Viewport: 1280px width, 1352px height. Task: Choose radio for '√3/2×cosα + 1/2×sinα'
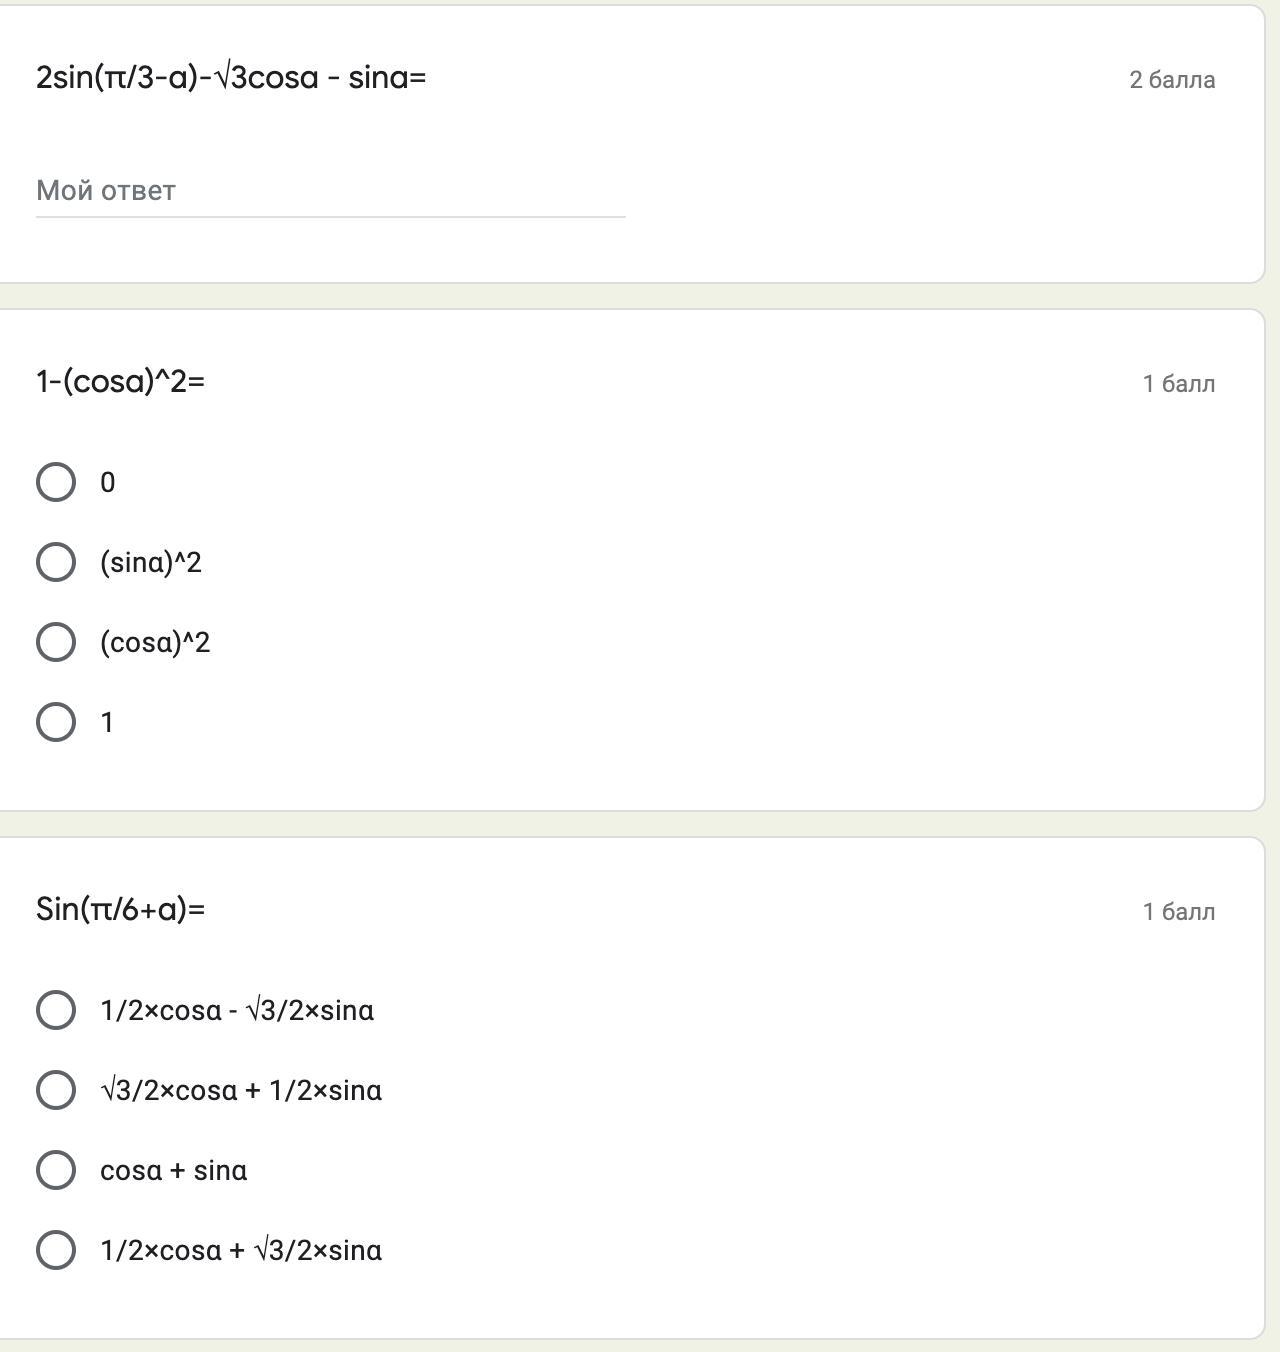pyautogui.click(x=56, y=1090)
